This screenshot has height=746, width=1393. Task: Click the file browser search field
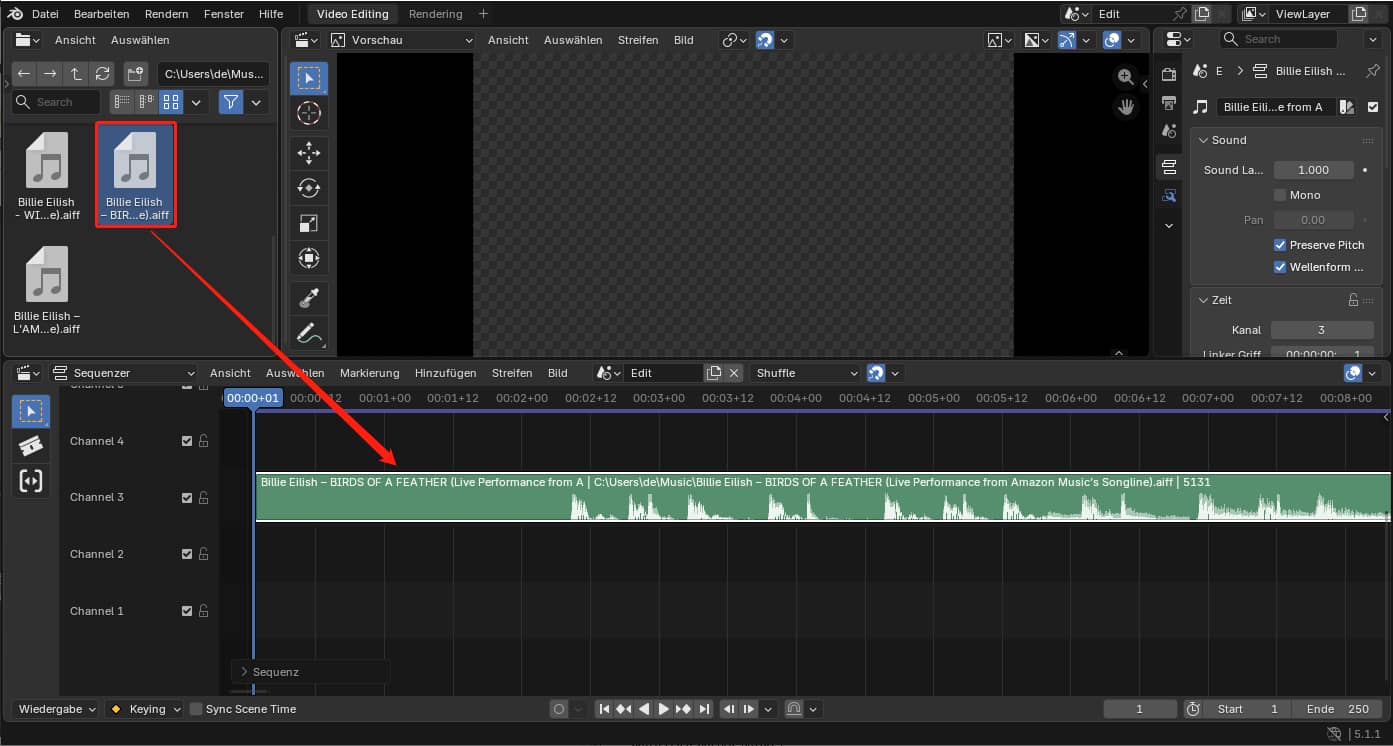click(x=56, y=102)
